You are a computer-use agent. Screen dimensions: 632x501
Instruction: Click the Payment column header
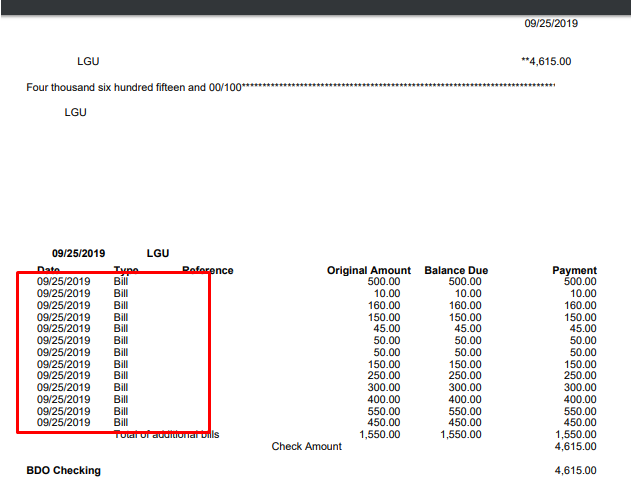574,270
